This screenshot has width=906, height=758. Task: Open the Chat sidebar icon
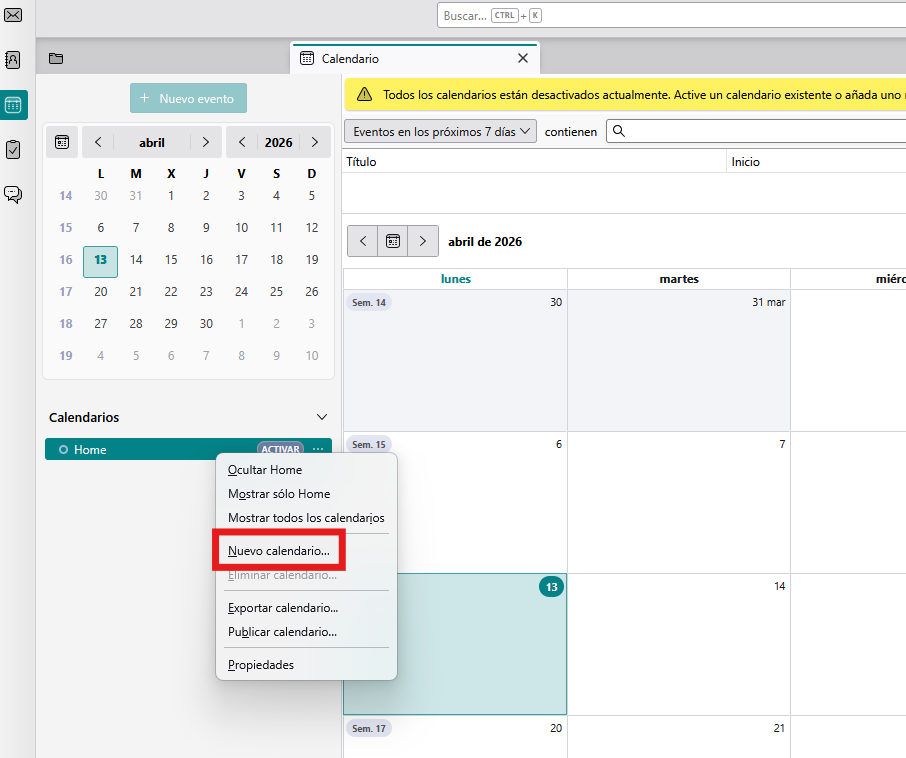[x=14, y=194]
